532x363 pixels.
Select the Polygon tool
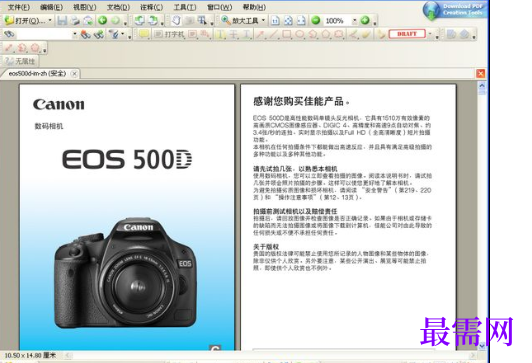click(x=326, y=34)
